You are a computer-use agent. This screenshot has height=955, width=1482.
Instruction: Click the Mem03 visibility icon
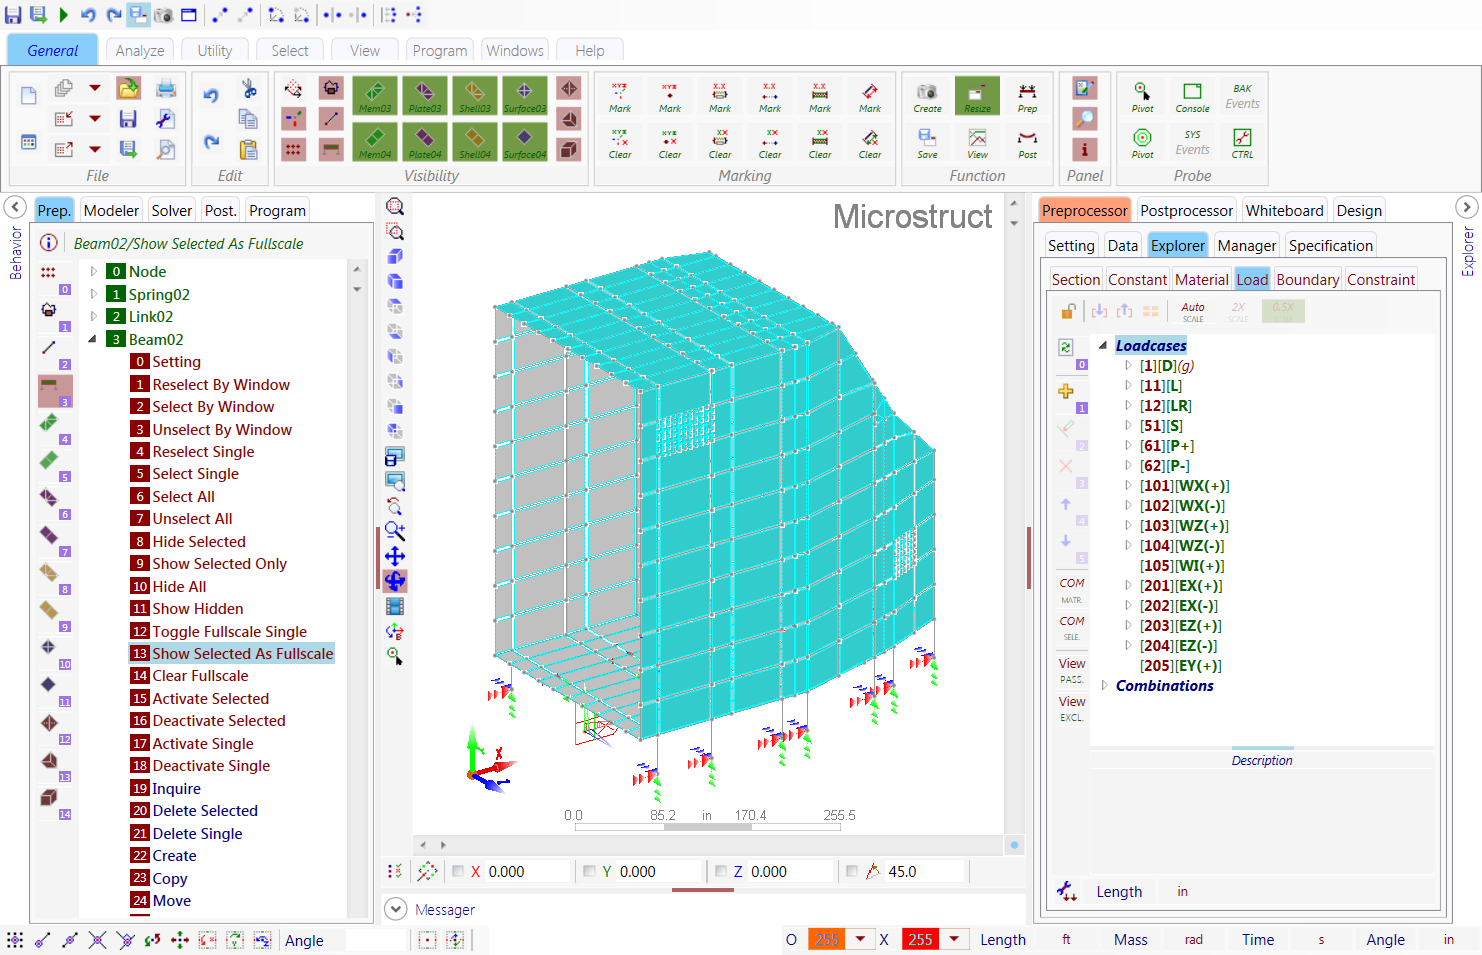375,96
